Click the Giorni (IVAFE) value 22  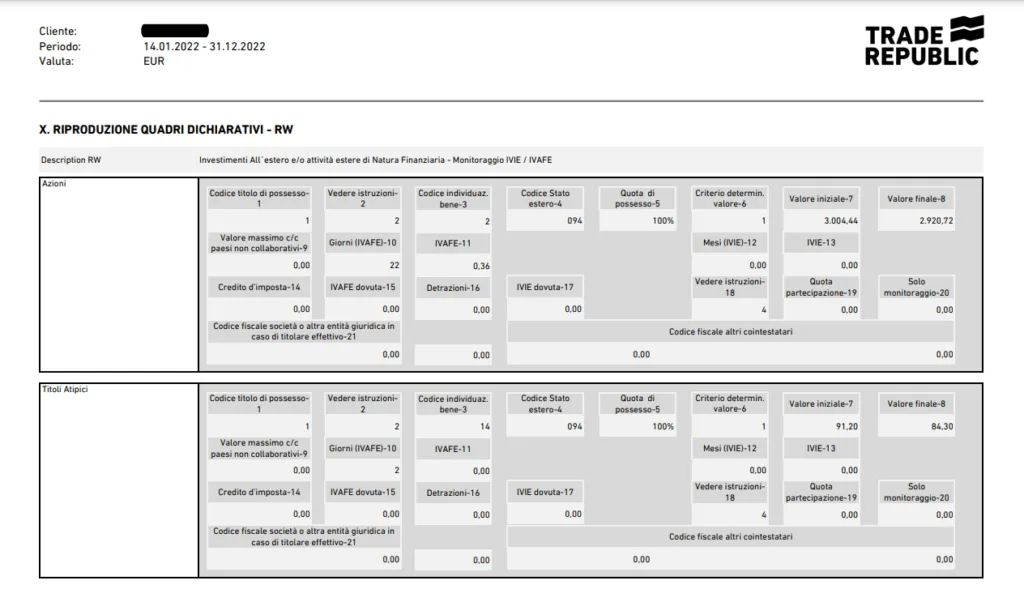tap(393, 265)
